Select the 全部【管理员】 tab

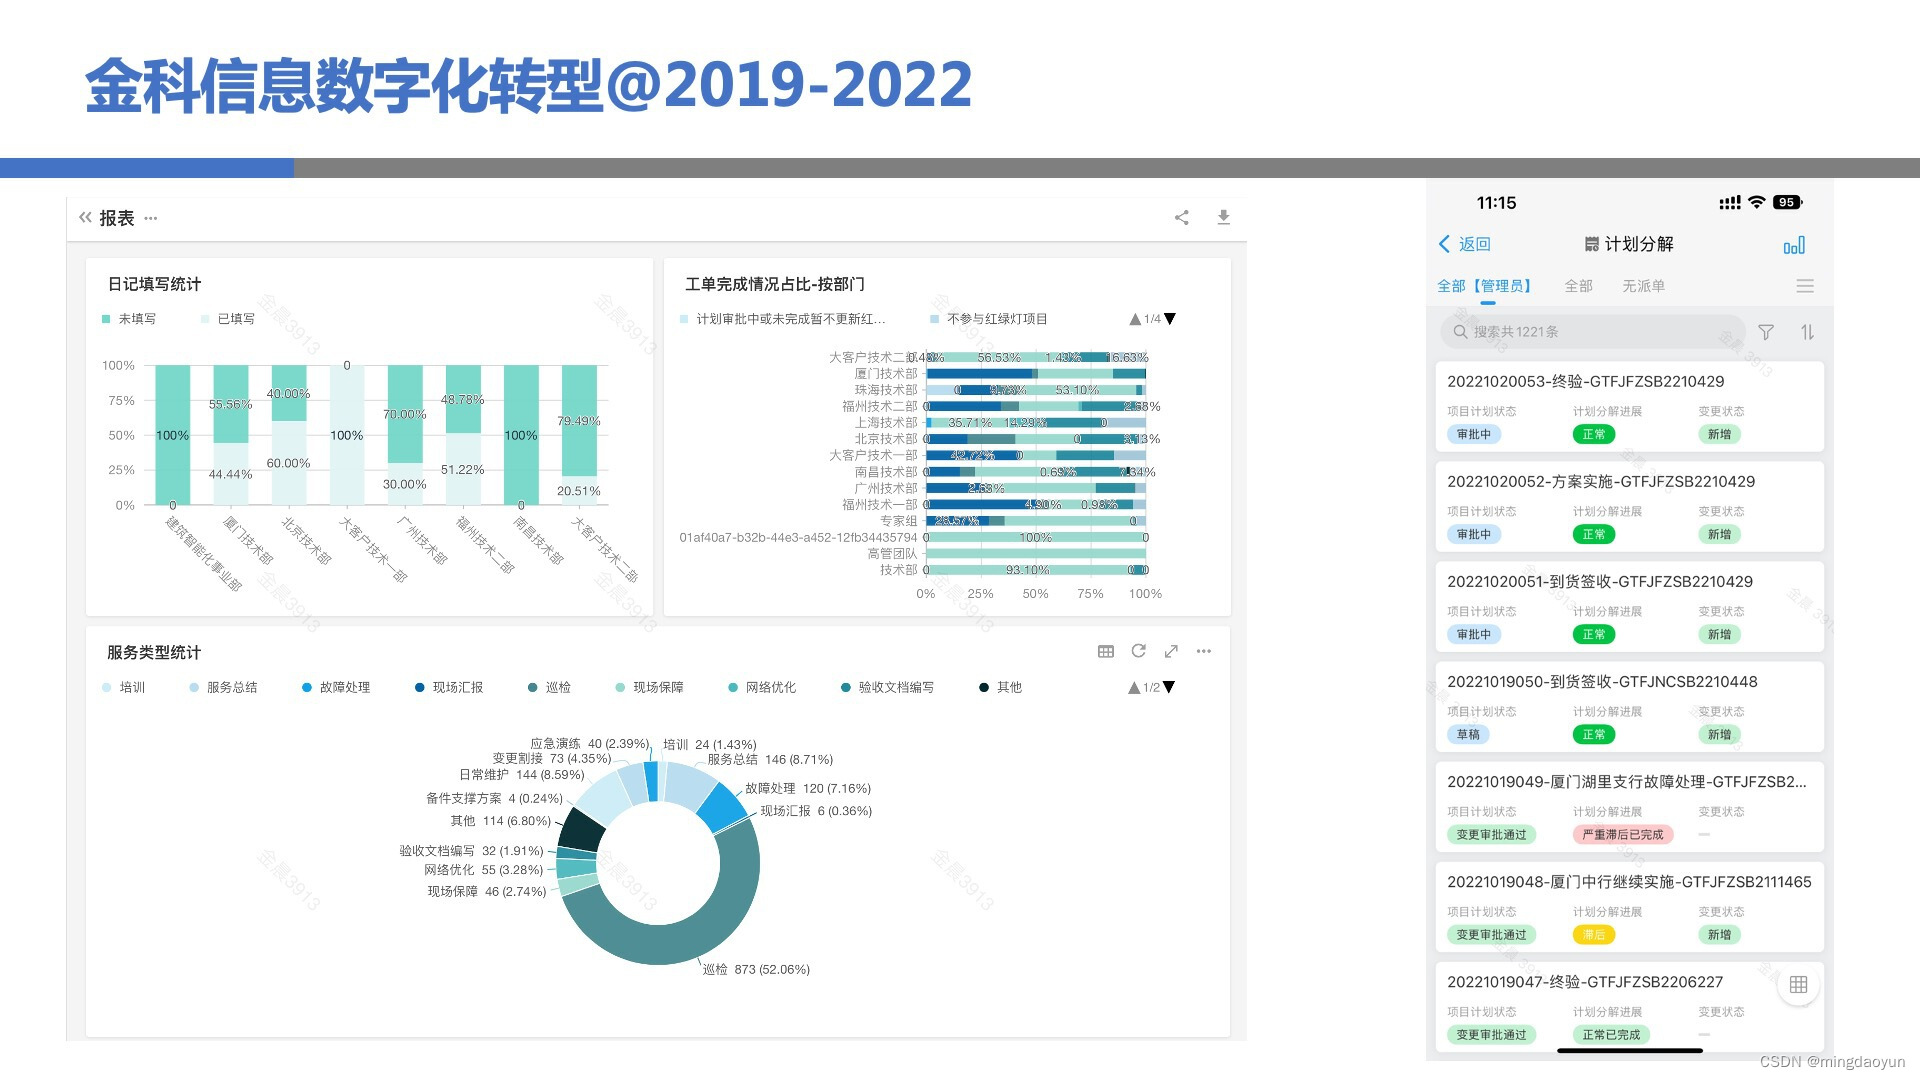(x=1486, y=286)
